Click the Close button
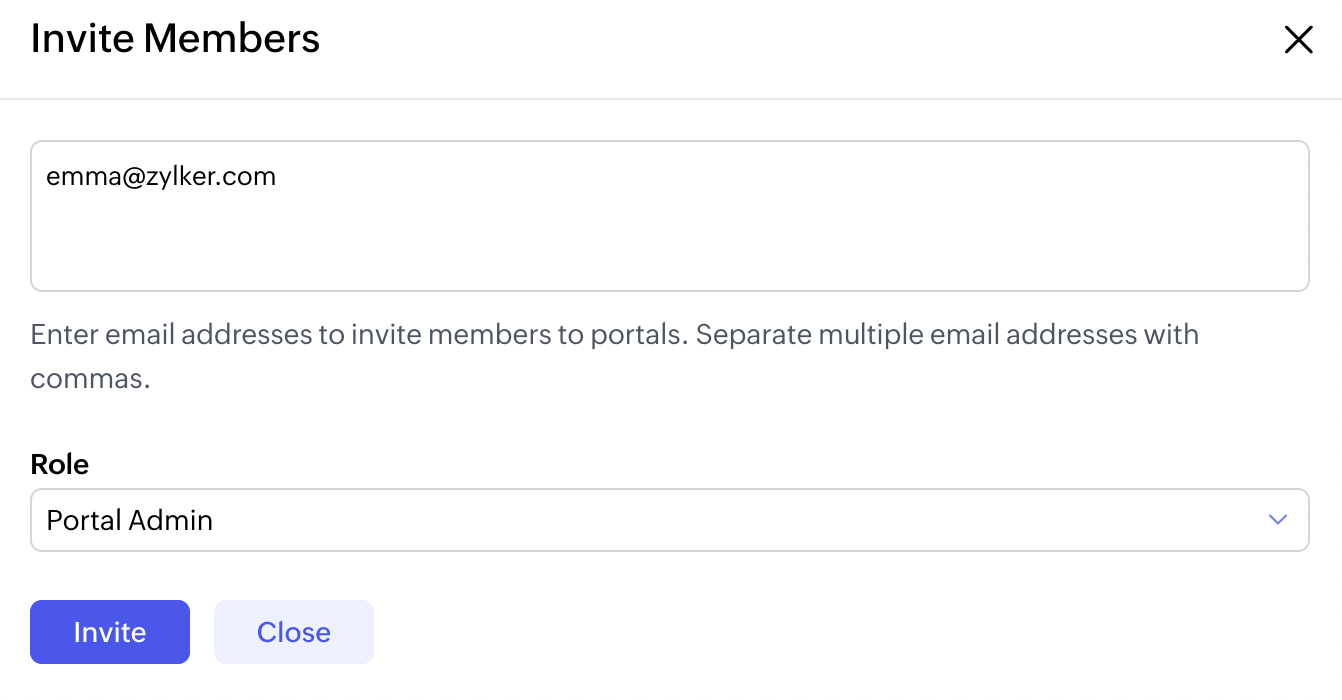The height and width of the screenshot is (700, 1342). pos(293,632)
